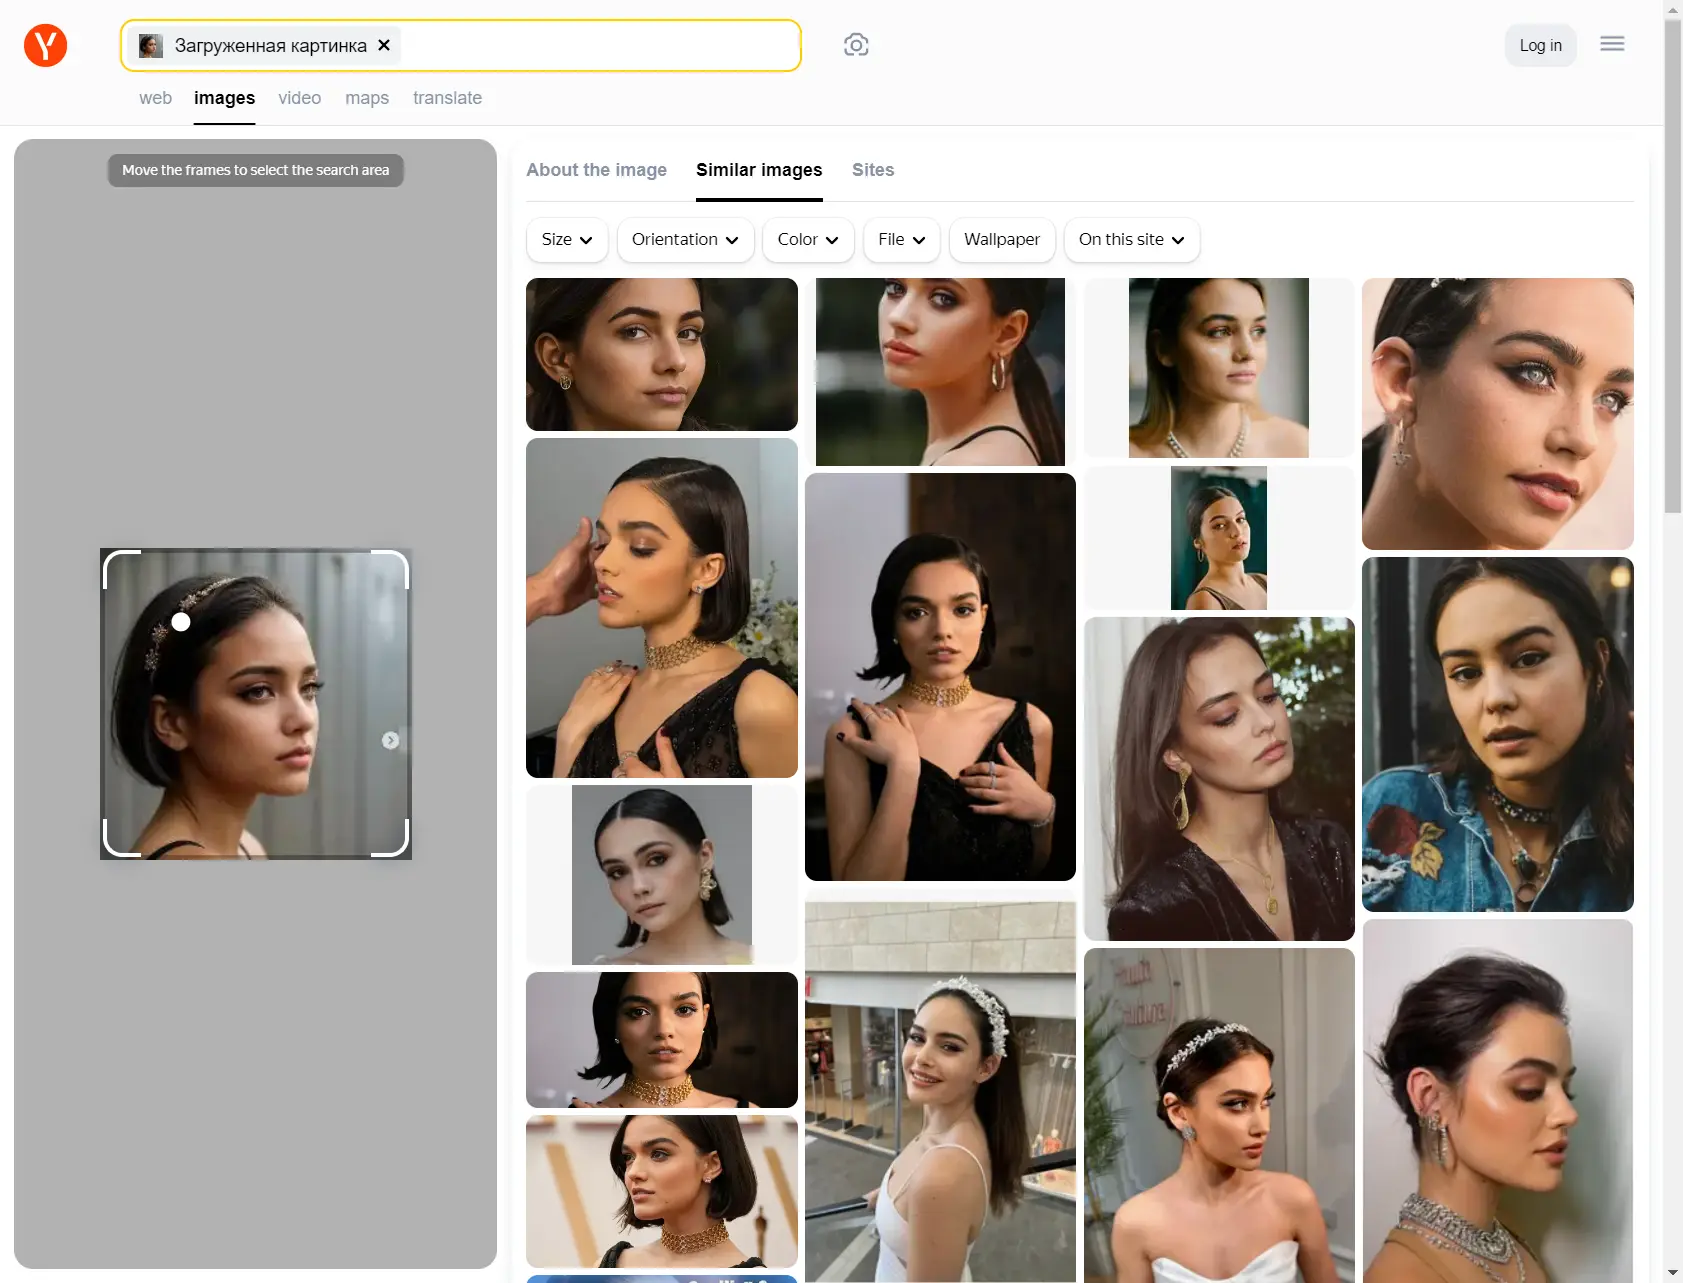Switch to the About the image tab

(x=596, y=170)
